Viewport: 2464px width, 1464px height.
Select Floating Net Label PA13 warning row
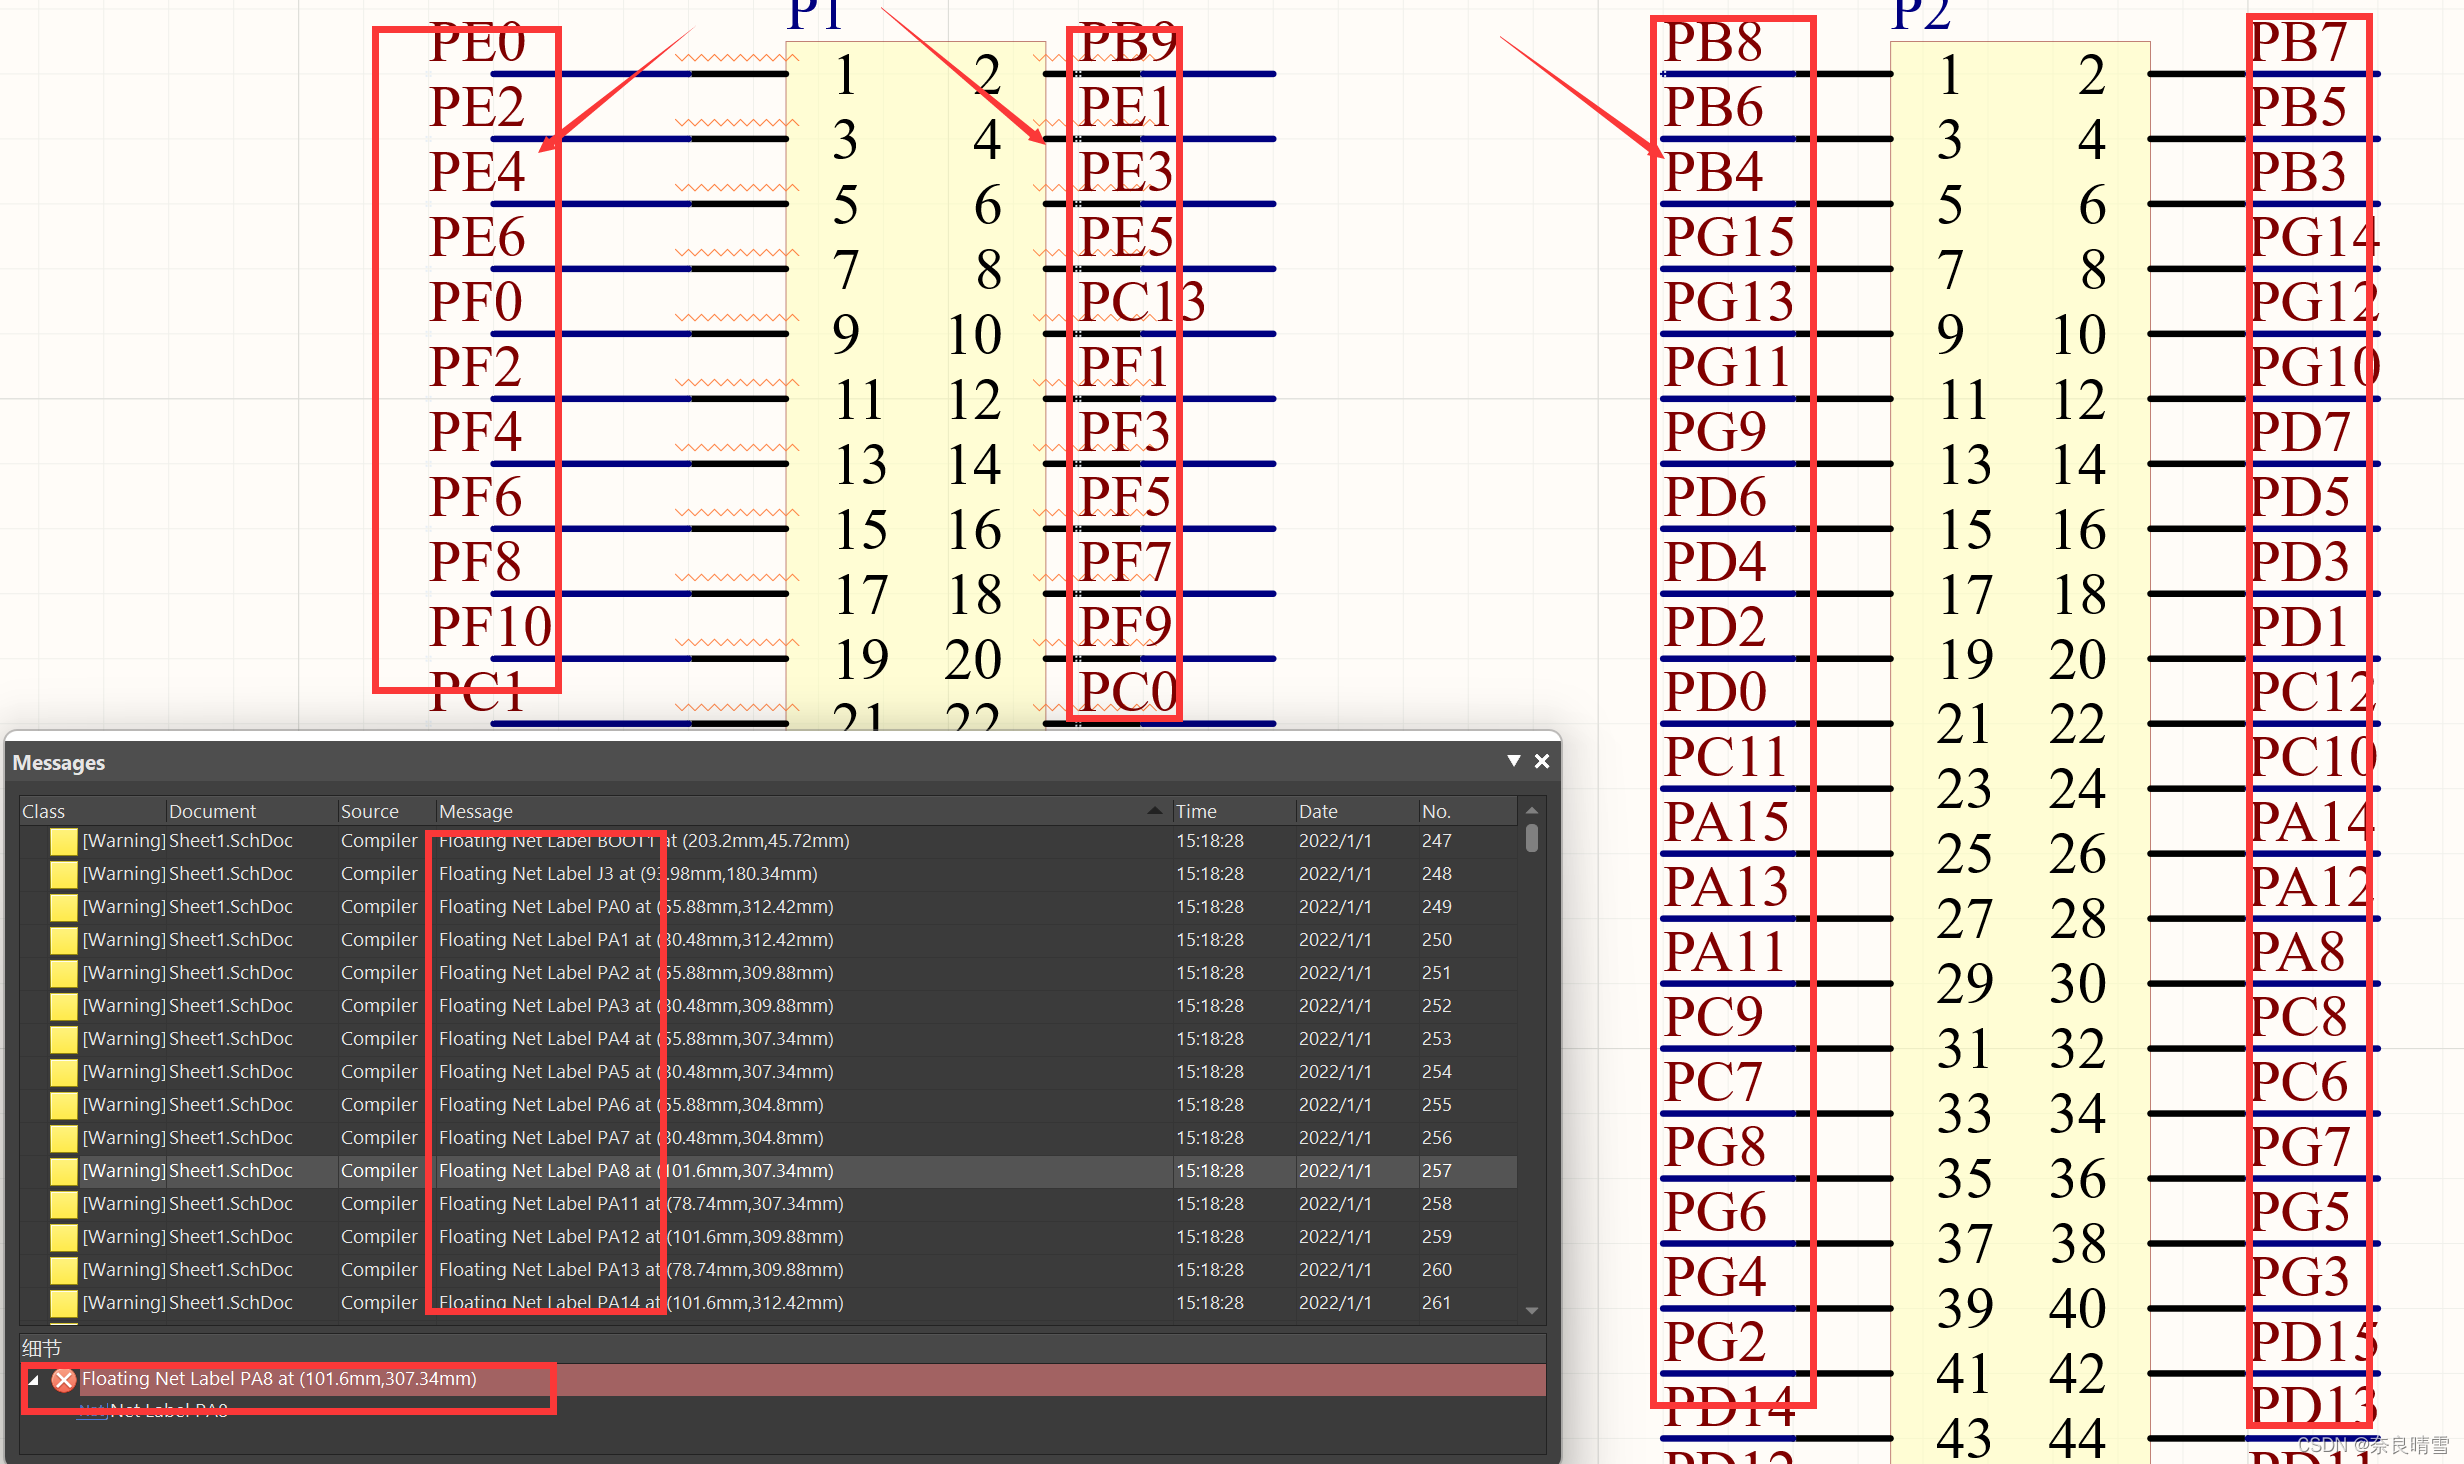[x=640, y=1270]
